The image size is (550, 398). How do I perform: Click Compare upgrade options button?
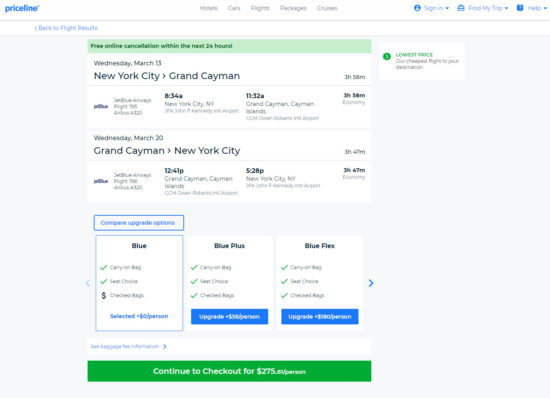point(139,223)
